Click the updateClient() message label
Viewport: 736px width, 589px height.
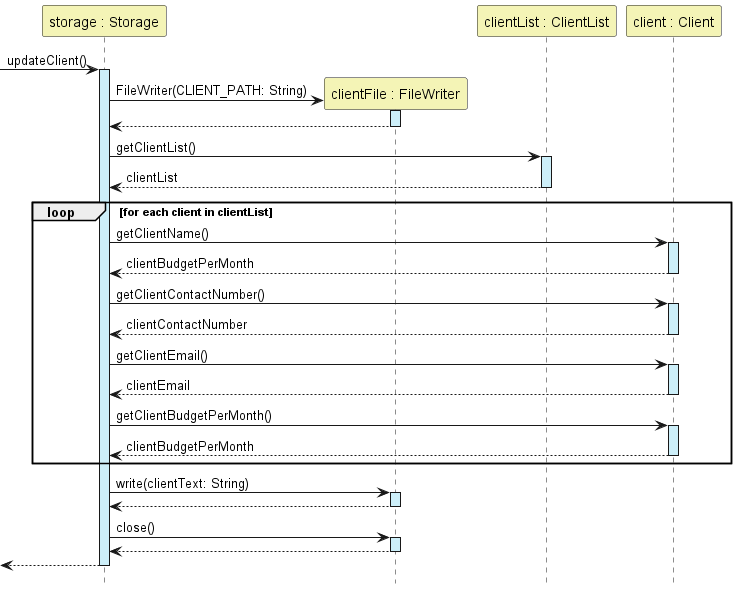(47, 61)
